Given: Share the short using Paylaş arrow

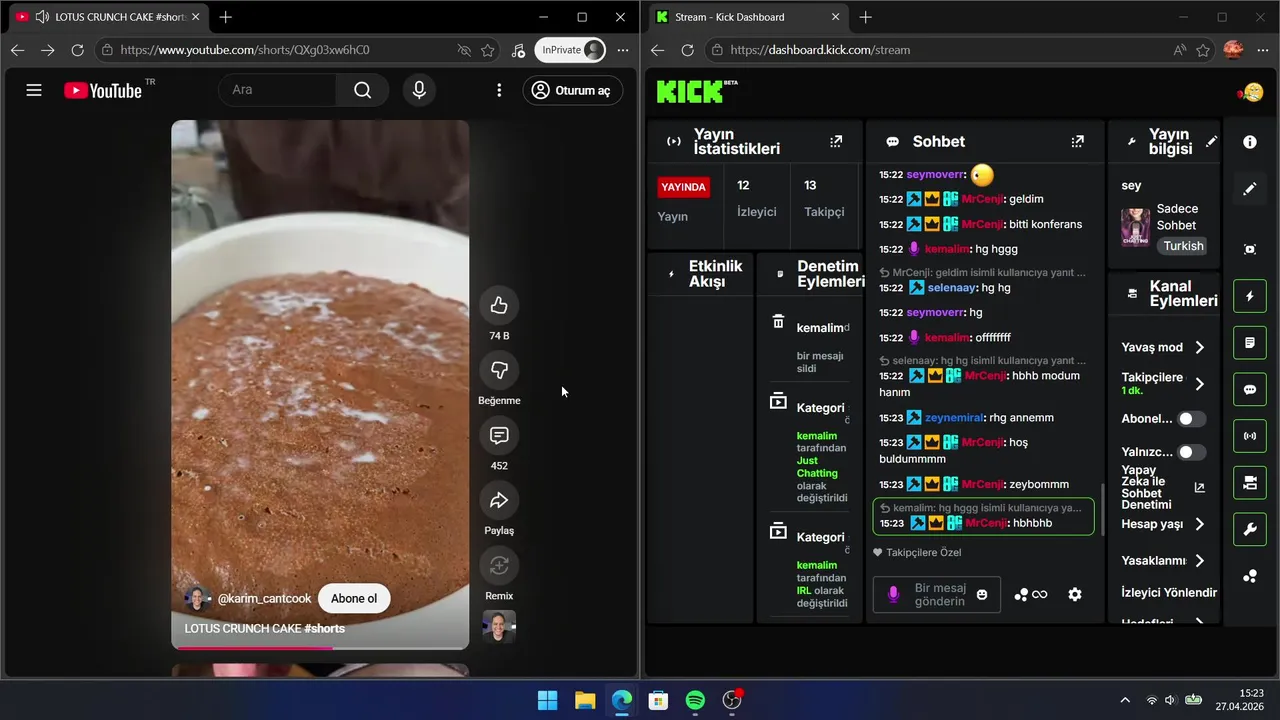Looking at the screenshot, I should (x=499, y=501).
